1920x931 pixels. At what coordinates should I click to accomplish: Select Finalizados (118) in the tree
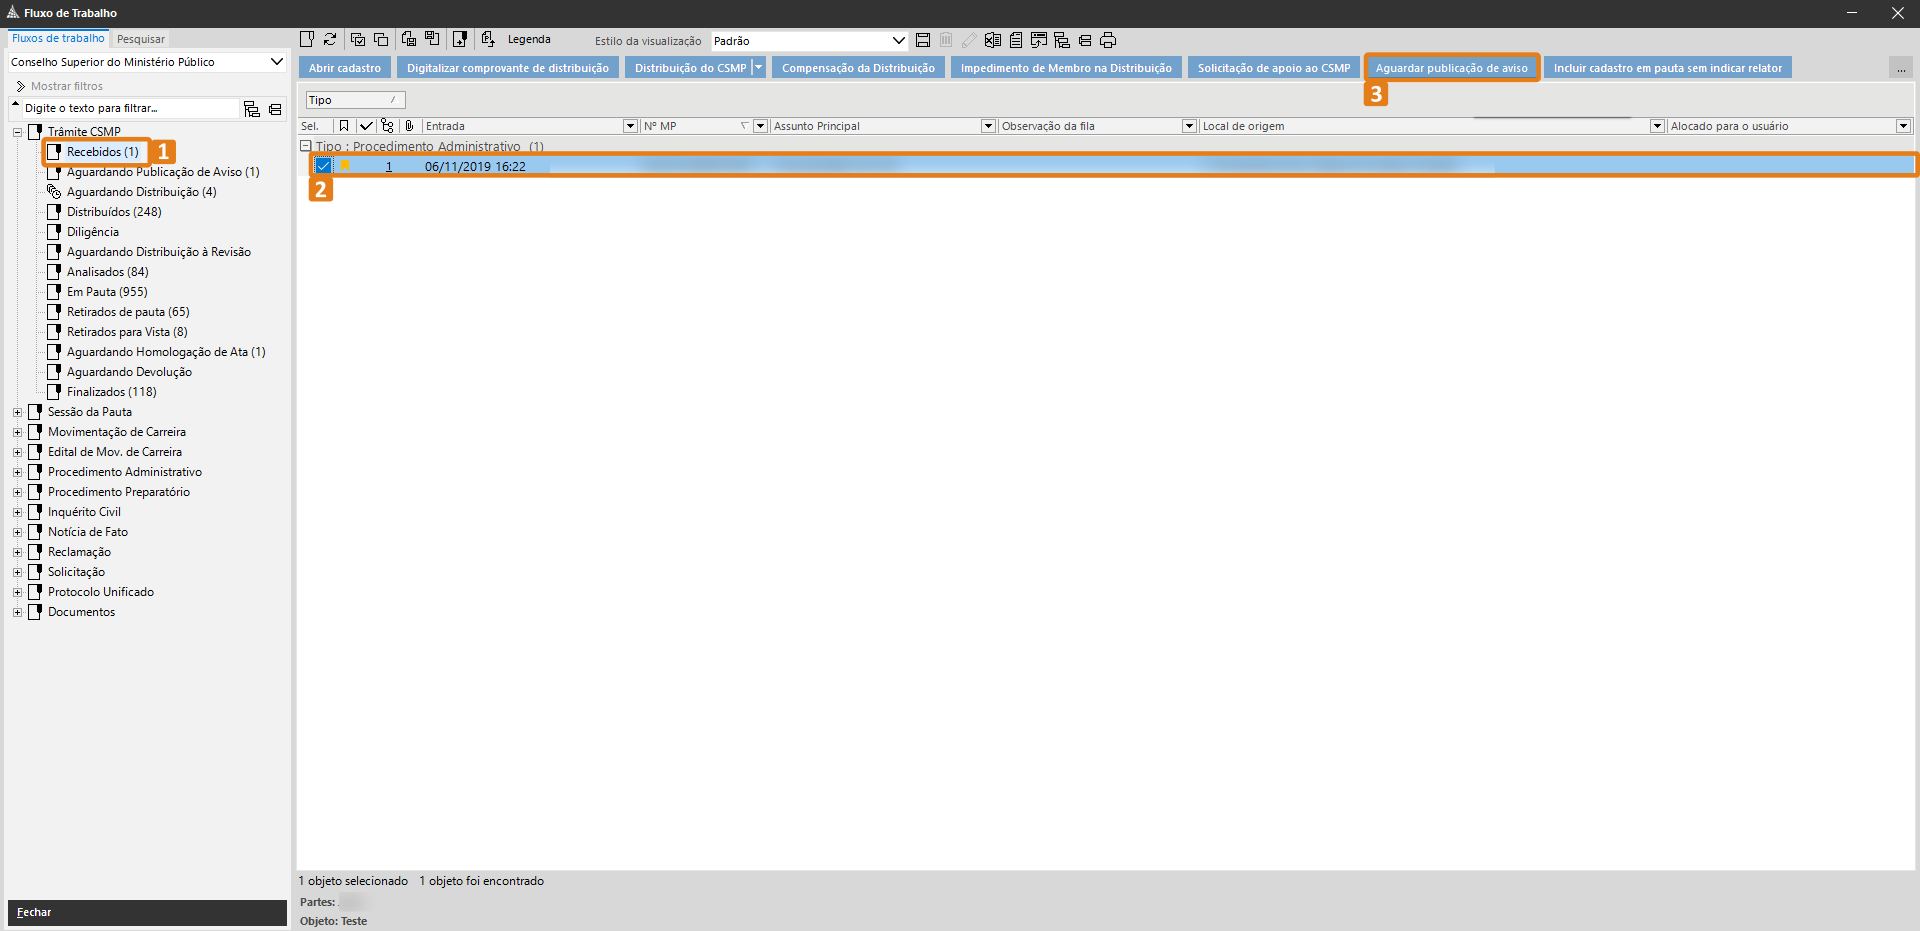112,392
